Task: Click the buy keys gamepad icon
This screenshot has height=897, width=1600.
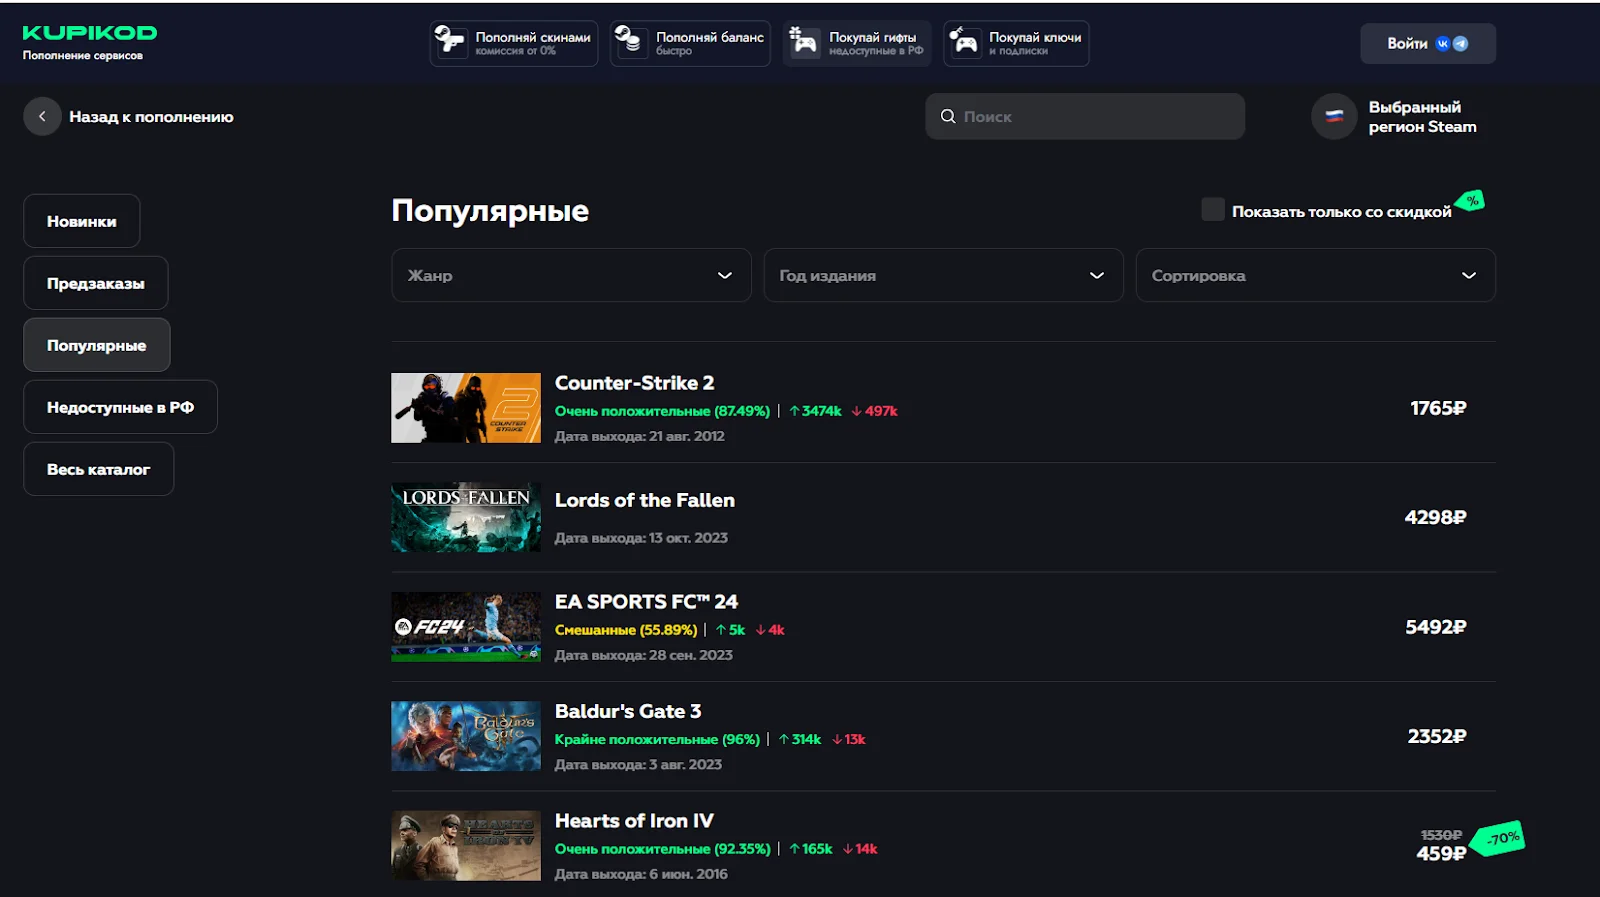Action: point(964,42)
